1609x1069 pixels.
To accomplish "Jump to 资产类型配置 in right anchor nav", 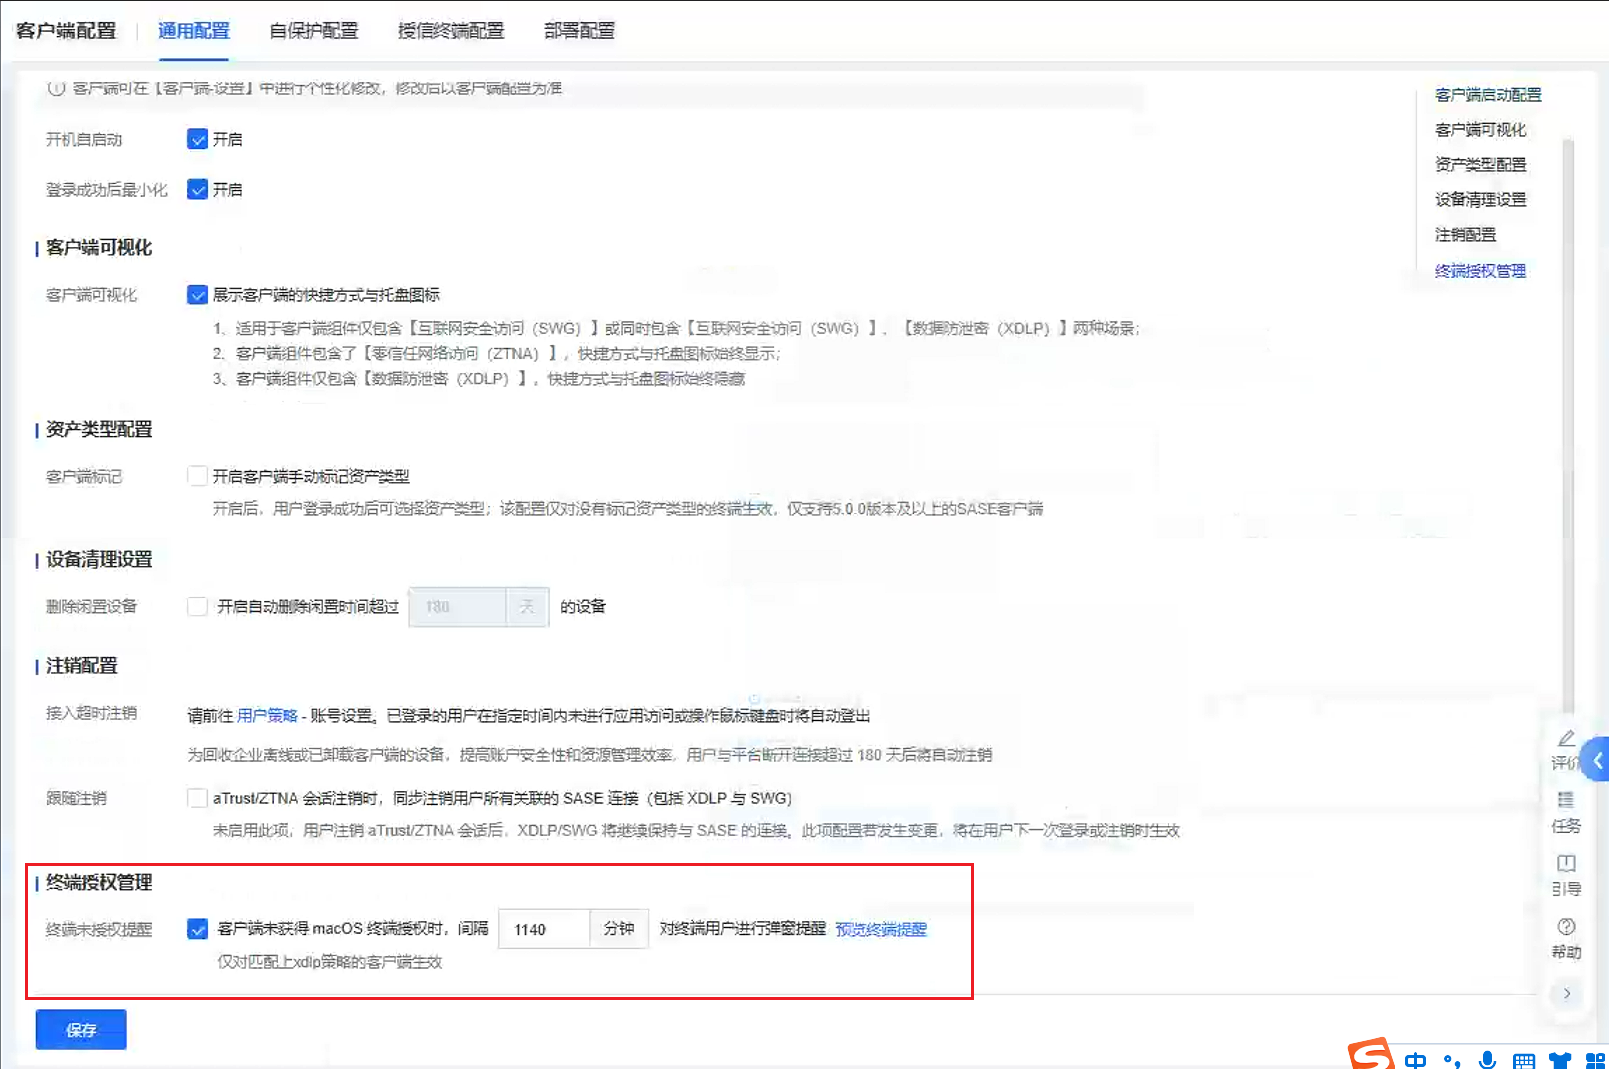I will pyautogui.click(x=1480, y=164).
